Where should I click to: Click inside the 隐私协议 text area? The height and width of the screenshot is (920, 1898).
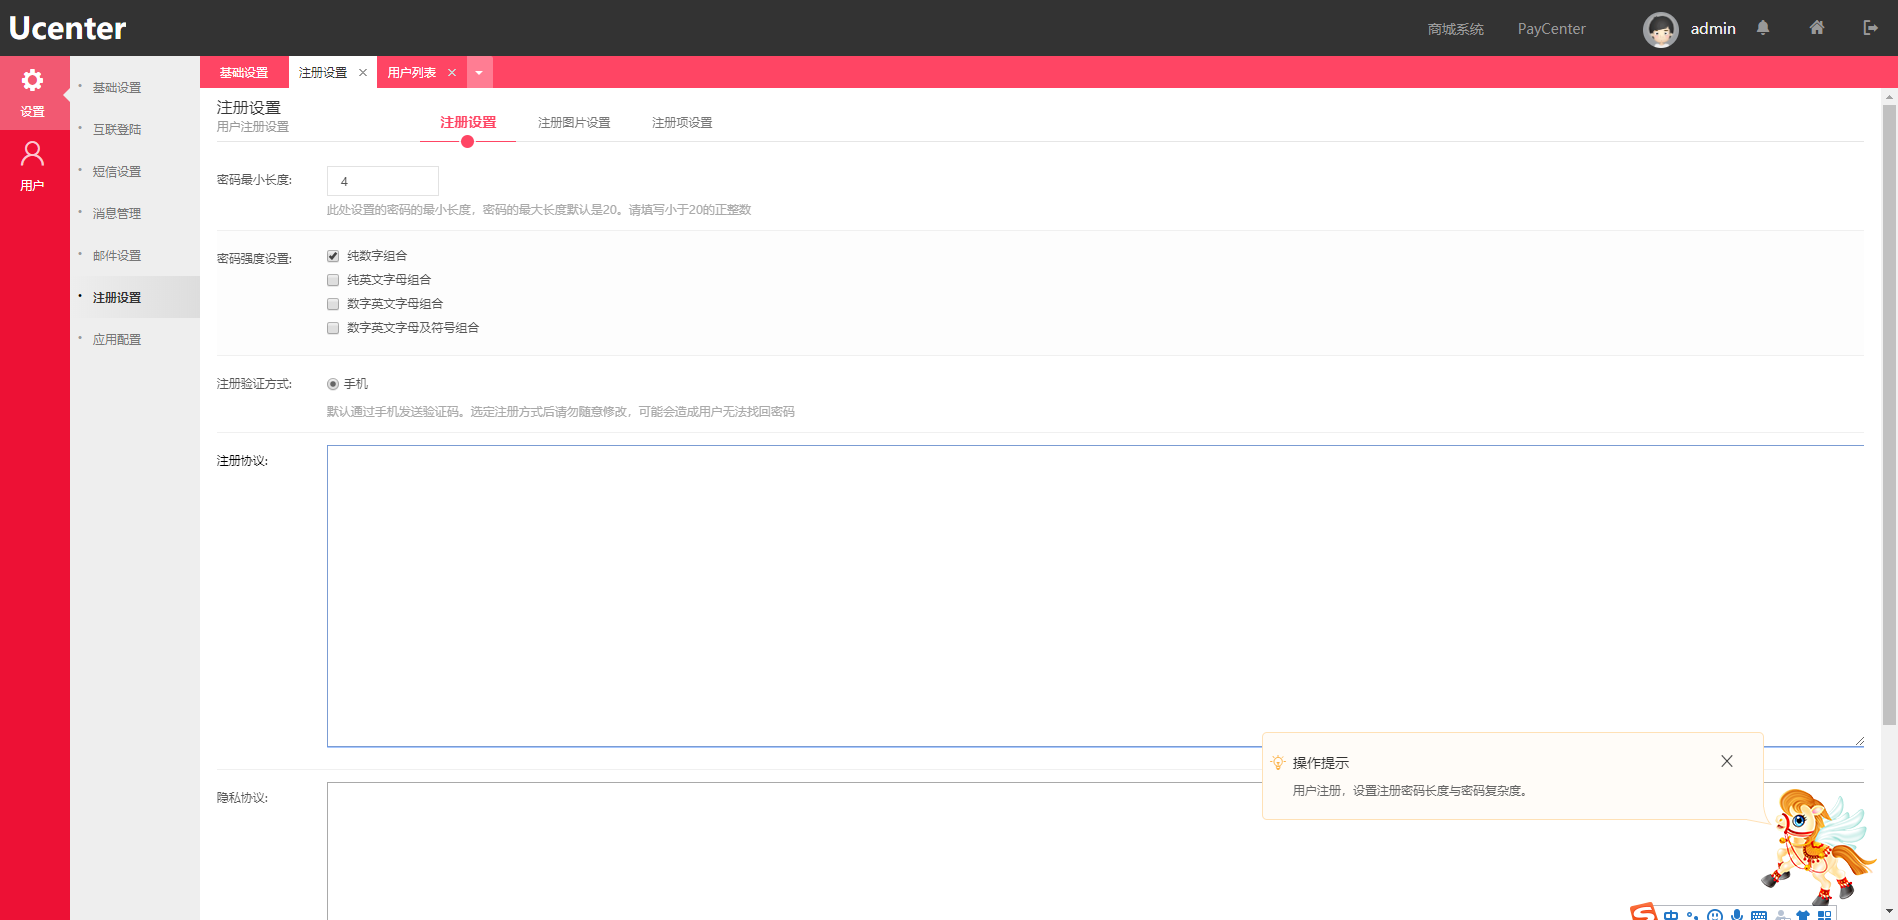(x=1095, y=851)
